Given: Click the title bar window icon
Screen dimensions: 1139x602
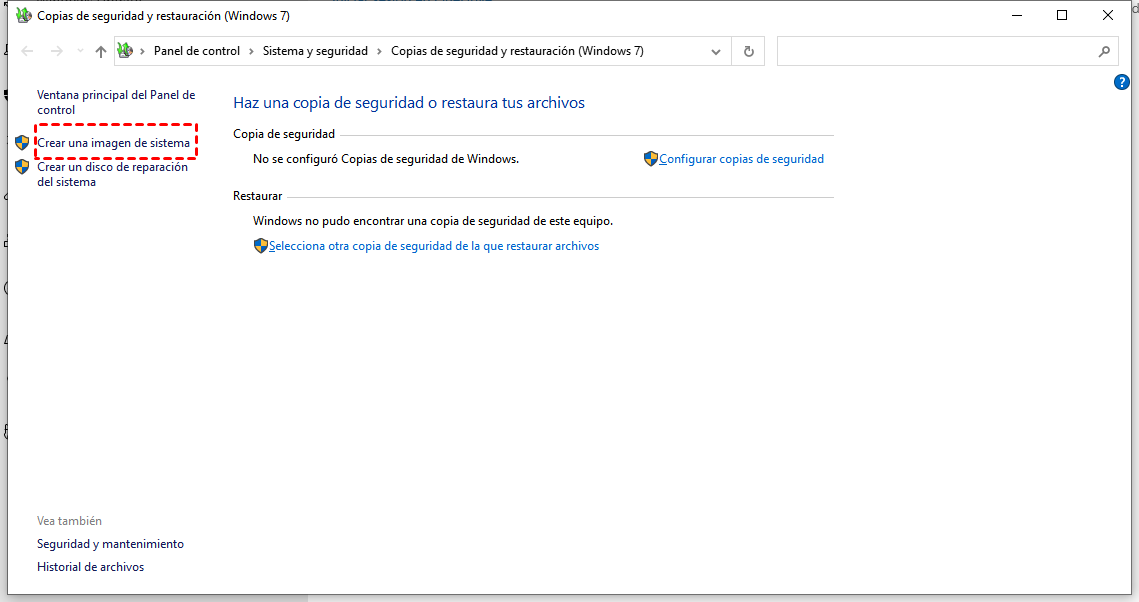Looking at the screenshot, I should point(23,15).
